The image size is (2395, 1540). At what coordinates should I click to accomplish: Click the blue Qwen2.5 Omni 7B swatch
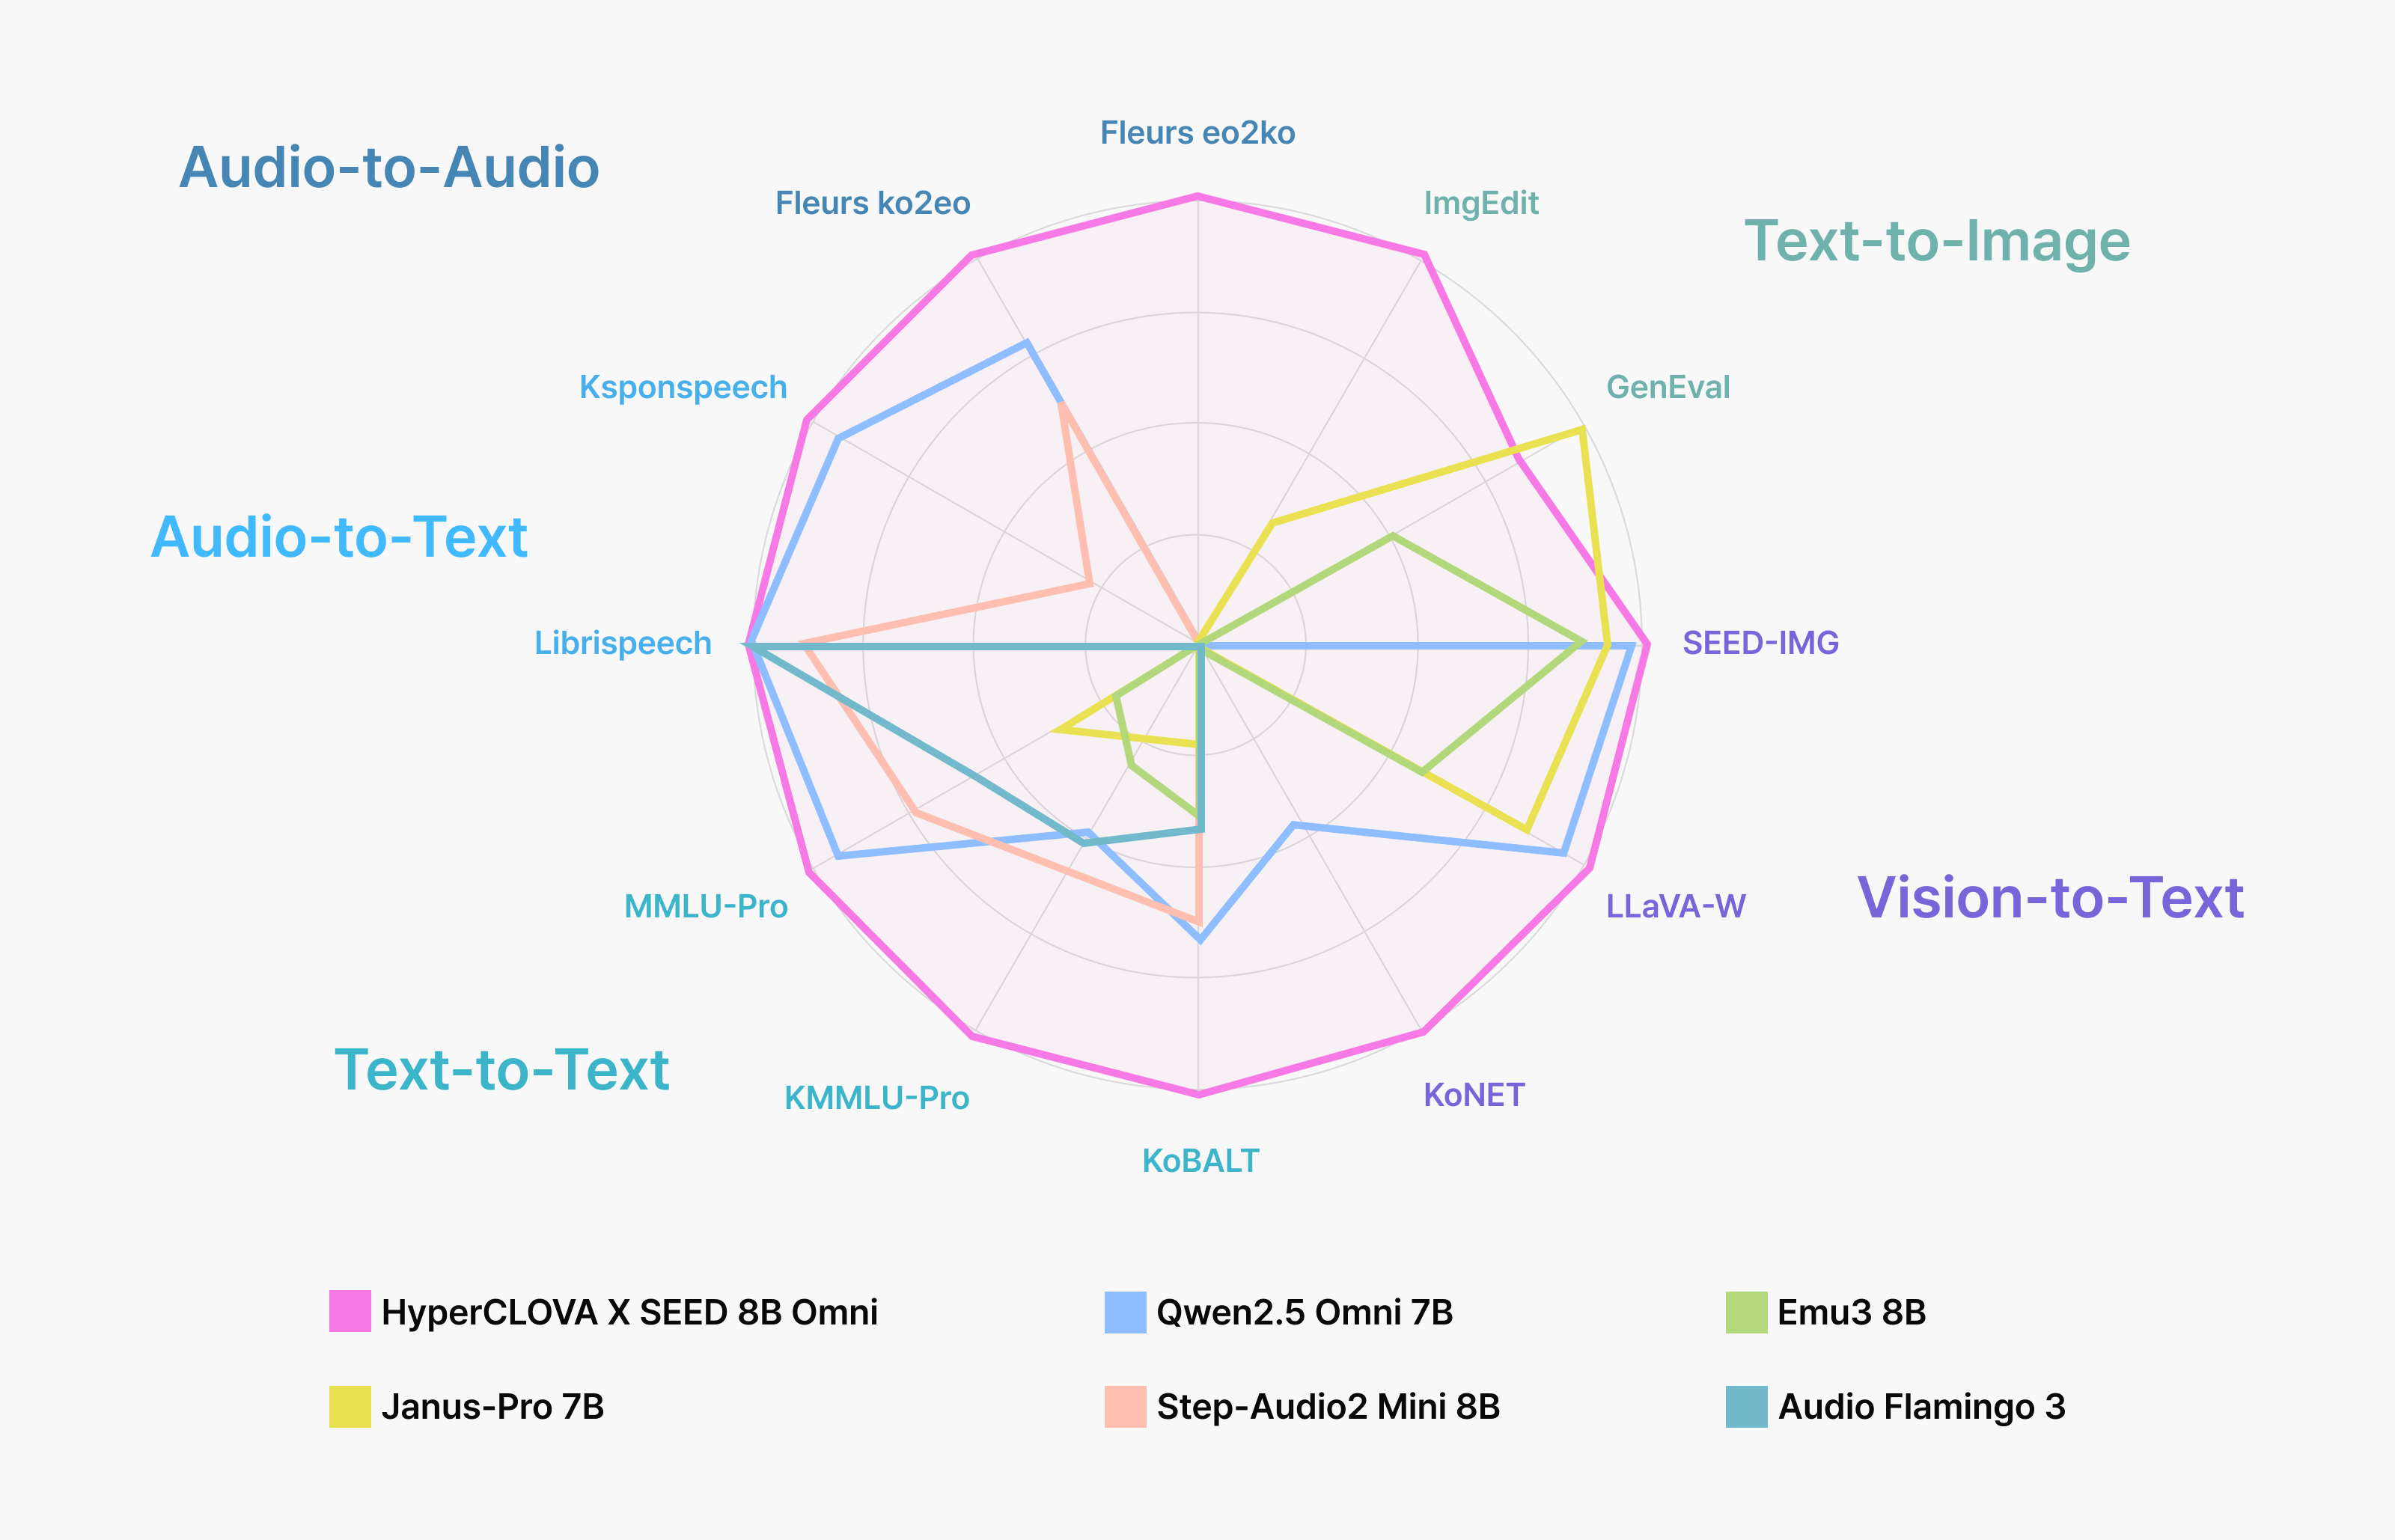[x=1125, y=1311]
